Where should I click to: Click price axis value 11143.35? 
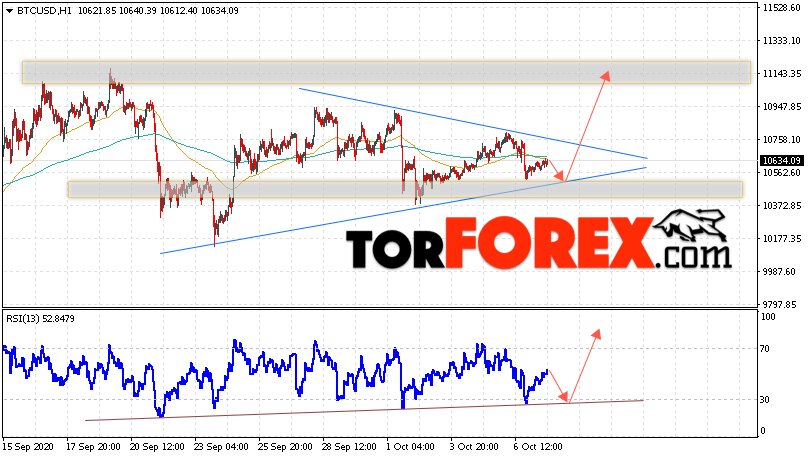pos(781,74)
